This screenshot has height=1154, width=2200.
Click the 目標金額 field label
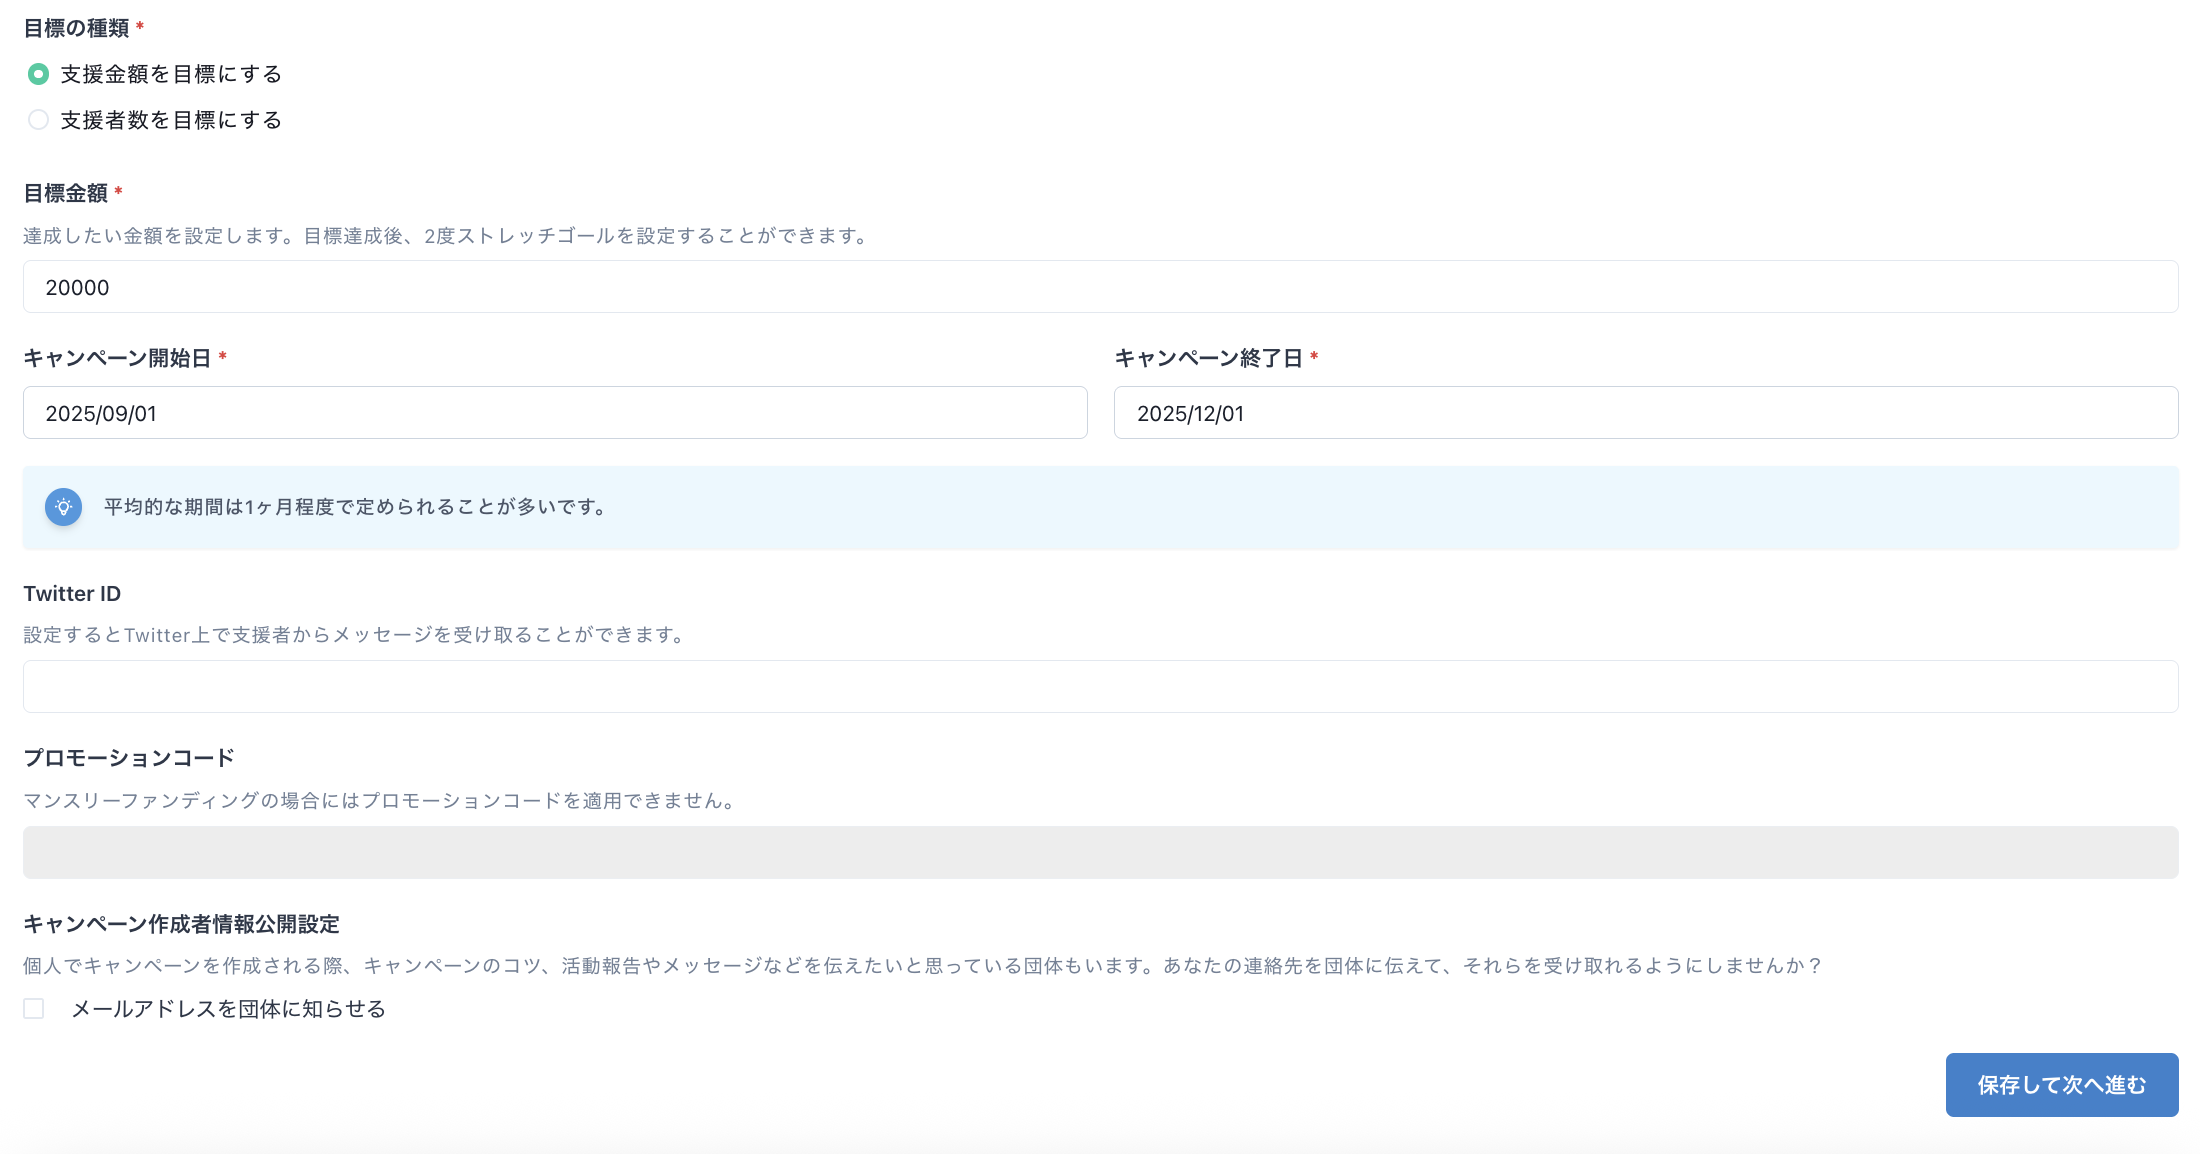point(66,193)
